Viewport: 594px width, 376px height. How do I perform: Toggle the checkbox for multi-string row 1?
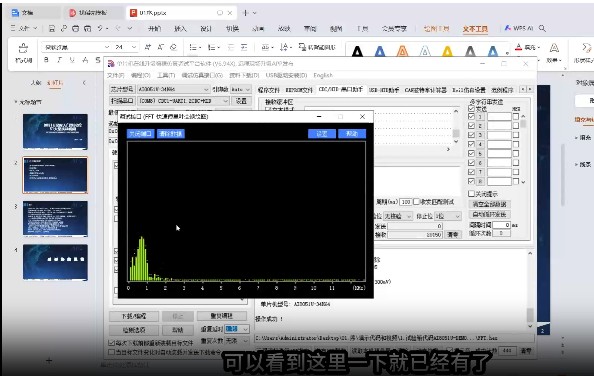coord(471,117)
